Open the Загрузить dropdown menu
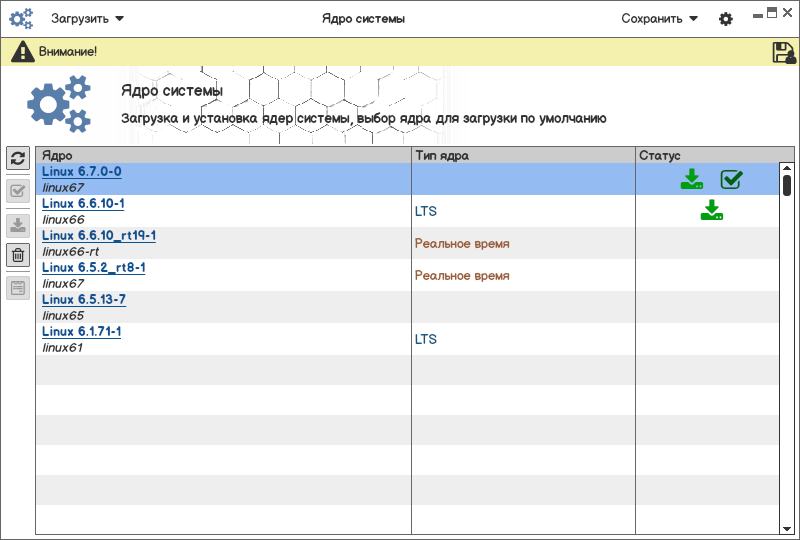800x540 pixels. 88,19
